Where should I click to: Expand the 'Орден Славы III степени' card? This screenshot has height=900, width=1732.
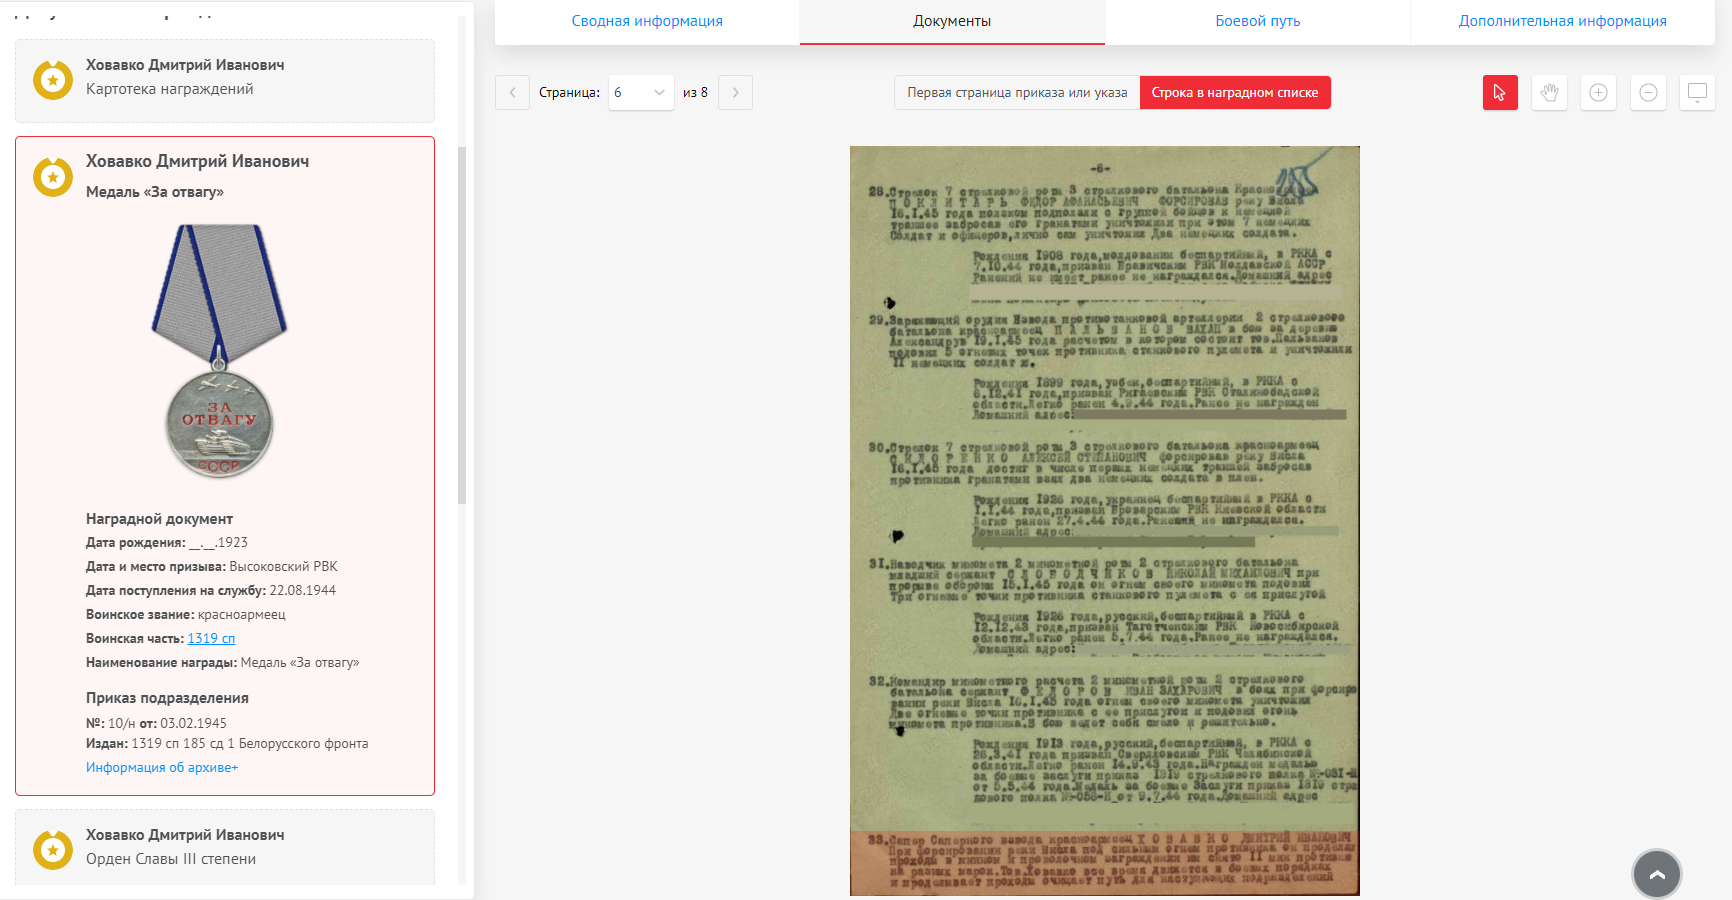tap(224, 847)
